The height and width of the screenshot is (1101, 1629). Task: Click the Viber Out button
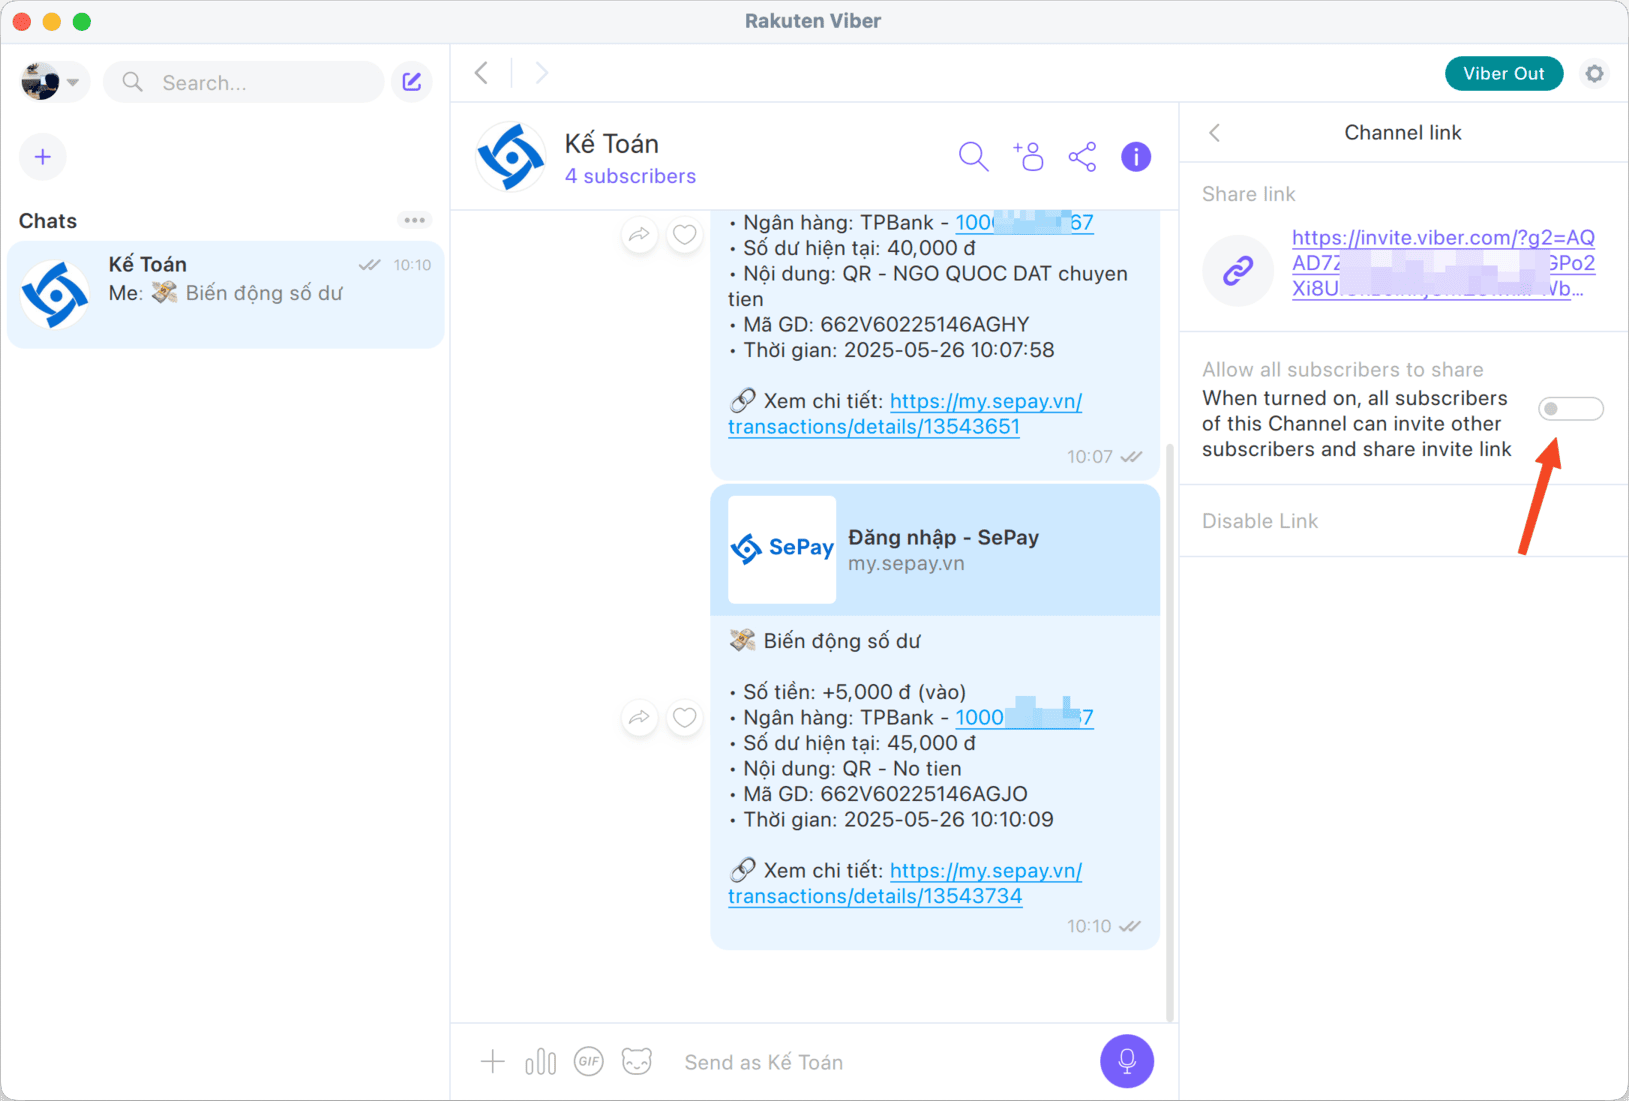coord(1503,73)
